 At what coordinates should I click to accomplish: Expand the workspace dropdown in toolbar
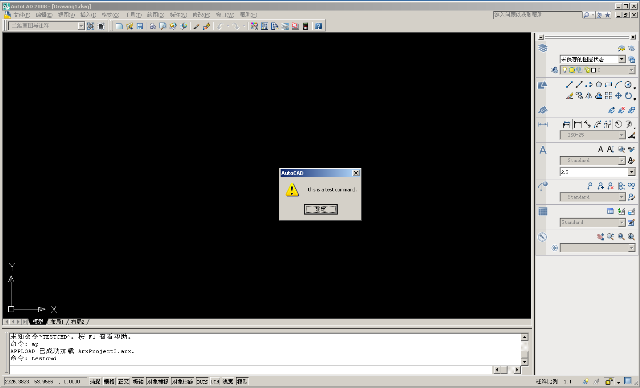[x=81, y=26]
